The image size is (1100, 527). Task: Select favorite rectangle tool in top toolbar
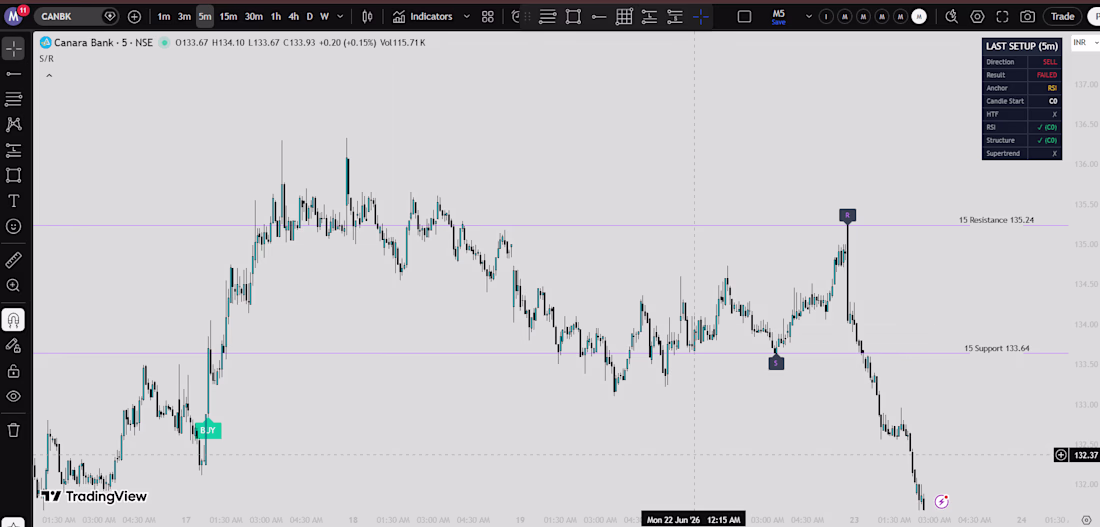[573, 16]
